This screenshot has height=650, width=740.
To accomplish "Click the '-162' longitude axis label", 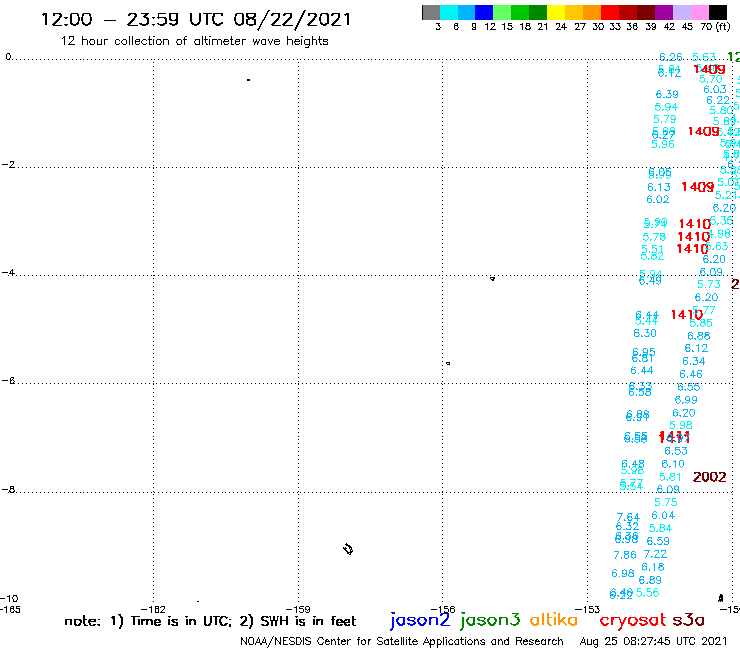I will click(x=153, y=609).
